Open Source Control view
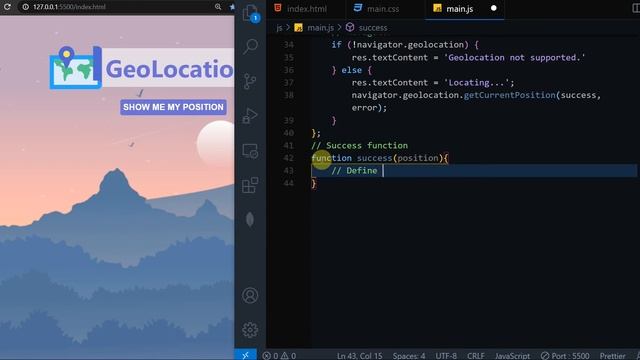Screen dimensions: 640x360 250,81
